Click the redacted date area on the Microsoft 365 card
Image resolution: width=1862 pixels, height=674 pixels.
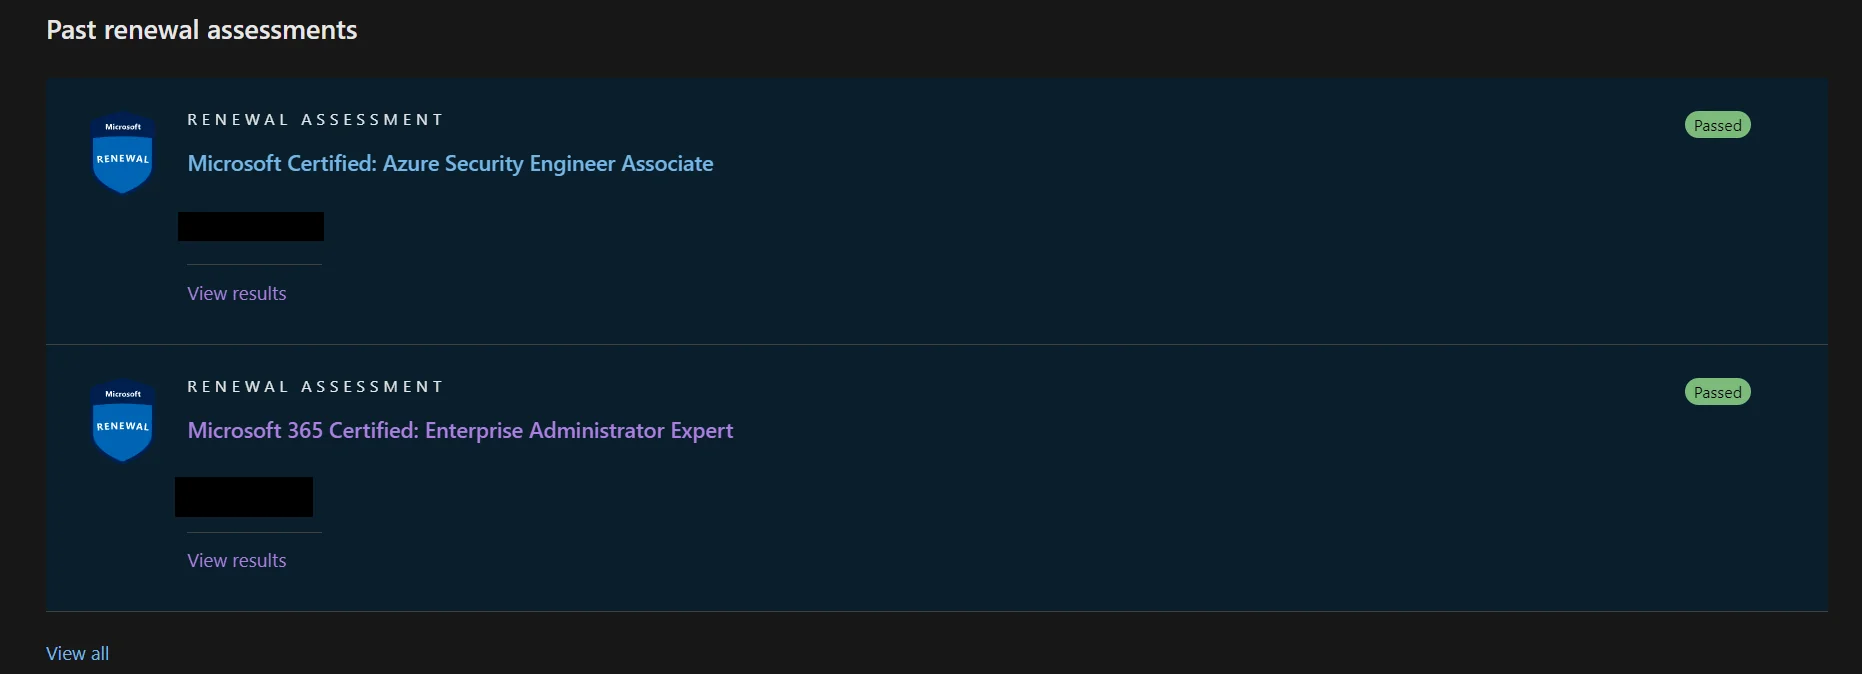coord(244,497)
